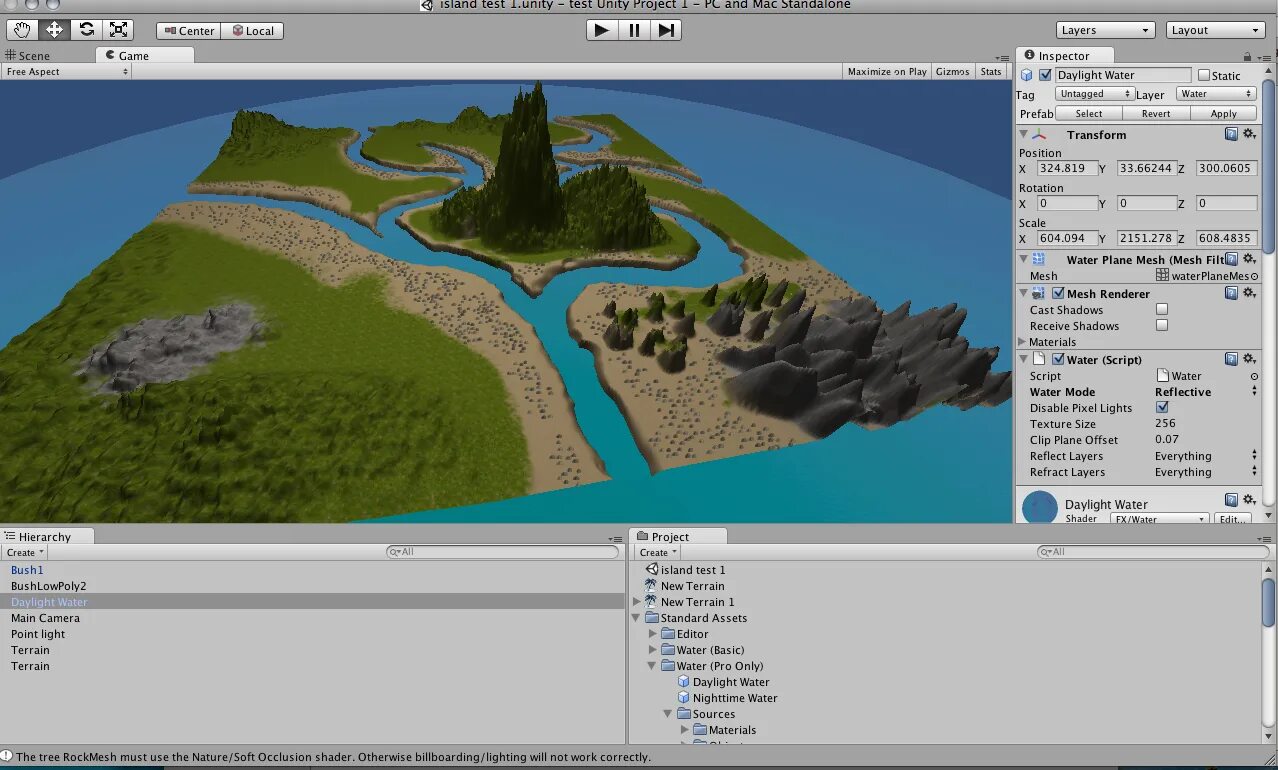1278x770 pixels.
Task: Disable the Disable Pixel Lights checkbox
Action: [x=1162, y=408]
